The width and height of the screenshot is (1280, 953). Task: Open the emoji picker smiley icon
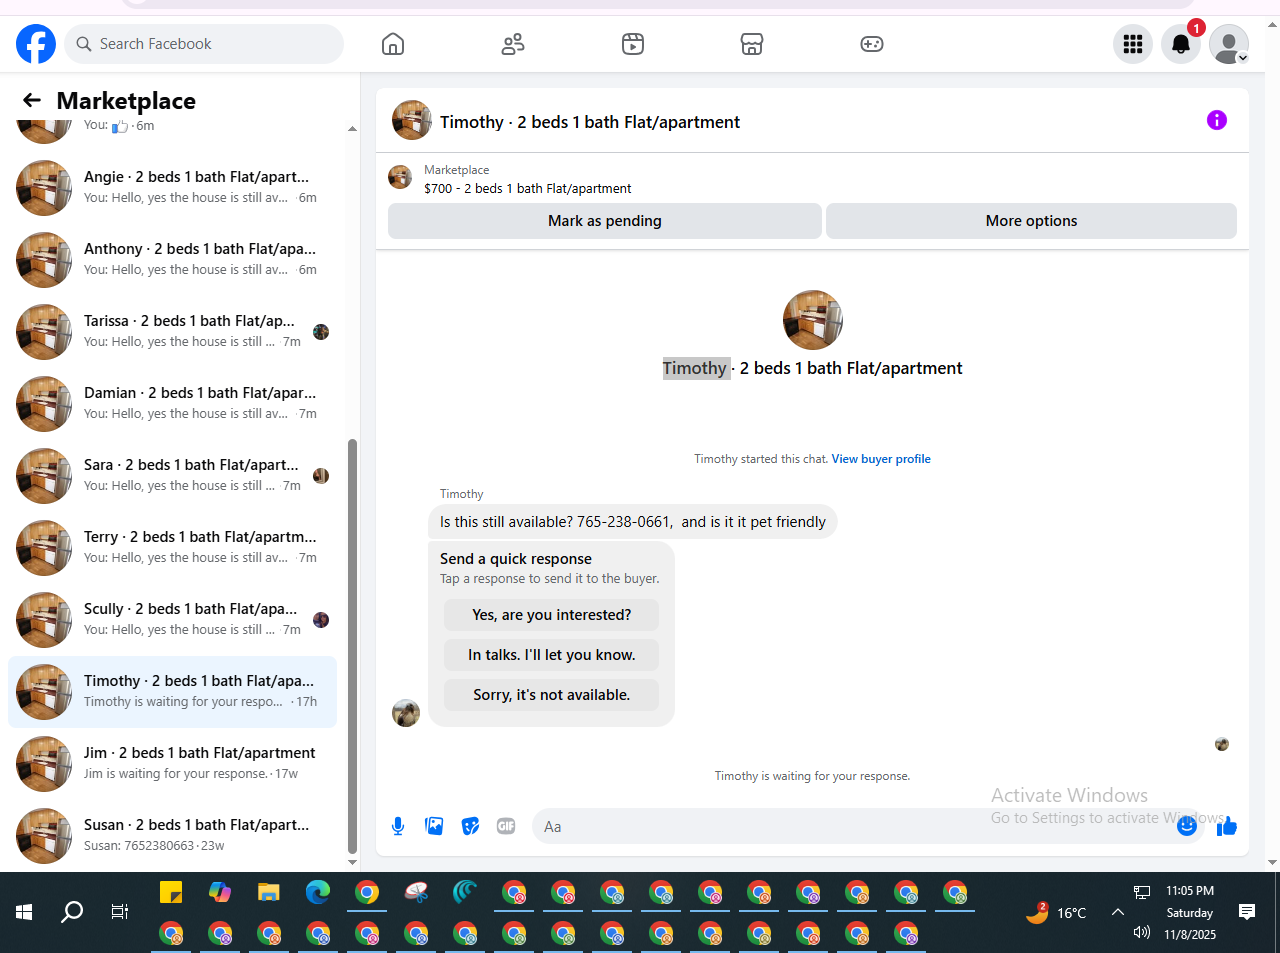1187,826
